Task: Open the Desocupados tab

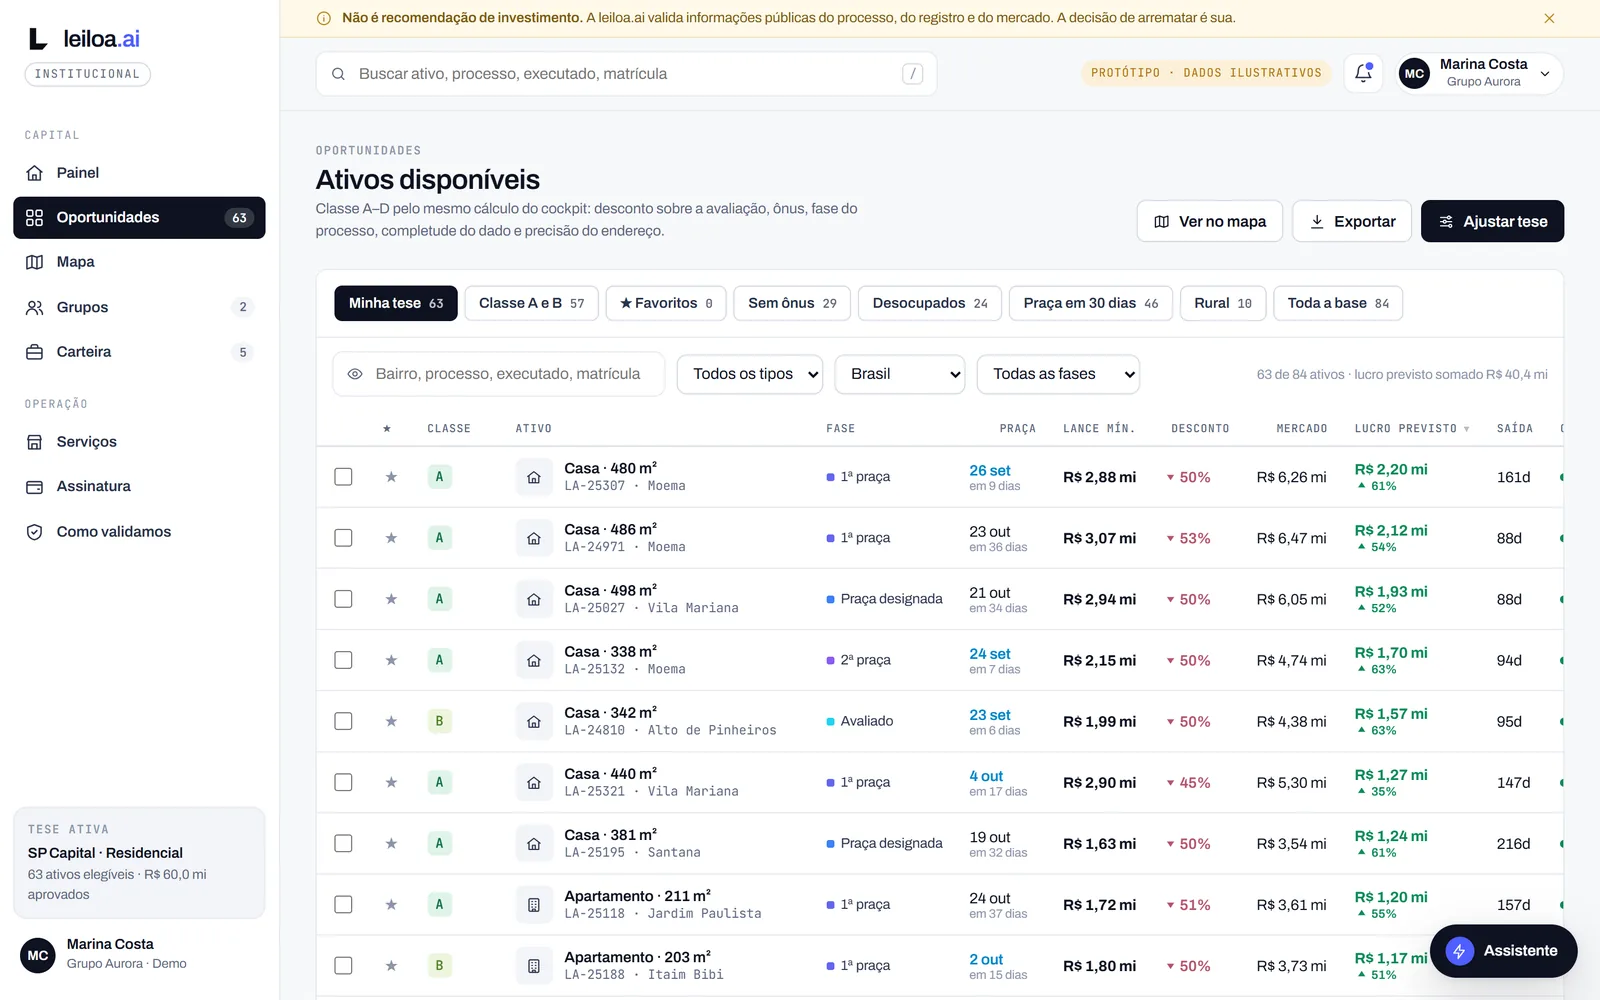Action: (x=930, y=303)
